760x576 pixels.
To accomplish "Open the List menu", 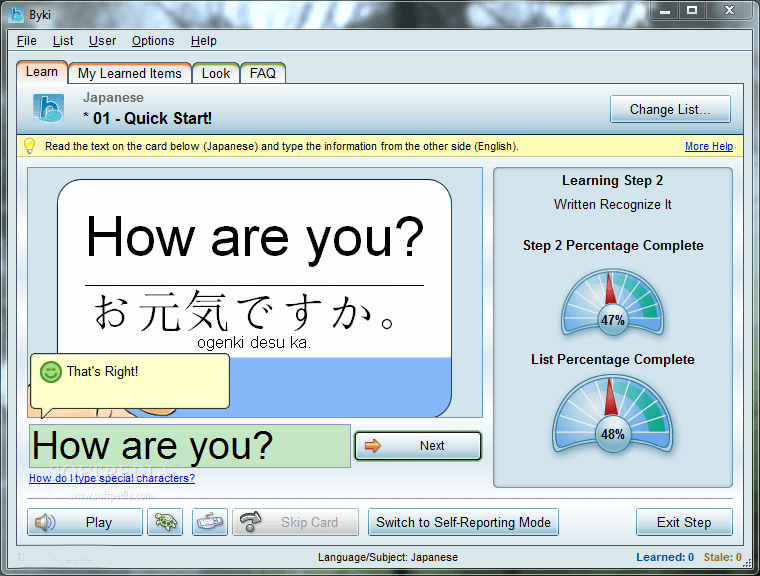I will pos(63,41).
